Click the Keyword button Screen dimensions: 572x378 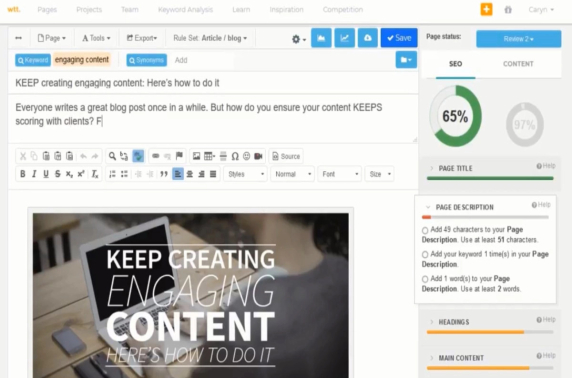[x=33, y=60]
